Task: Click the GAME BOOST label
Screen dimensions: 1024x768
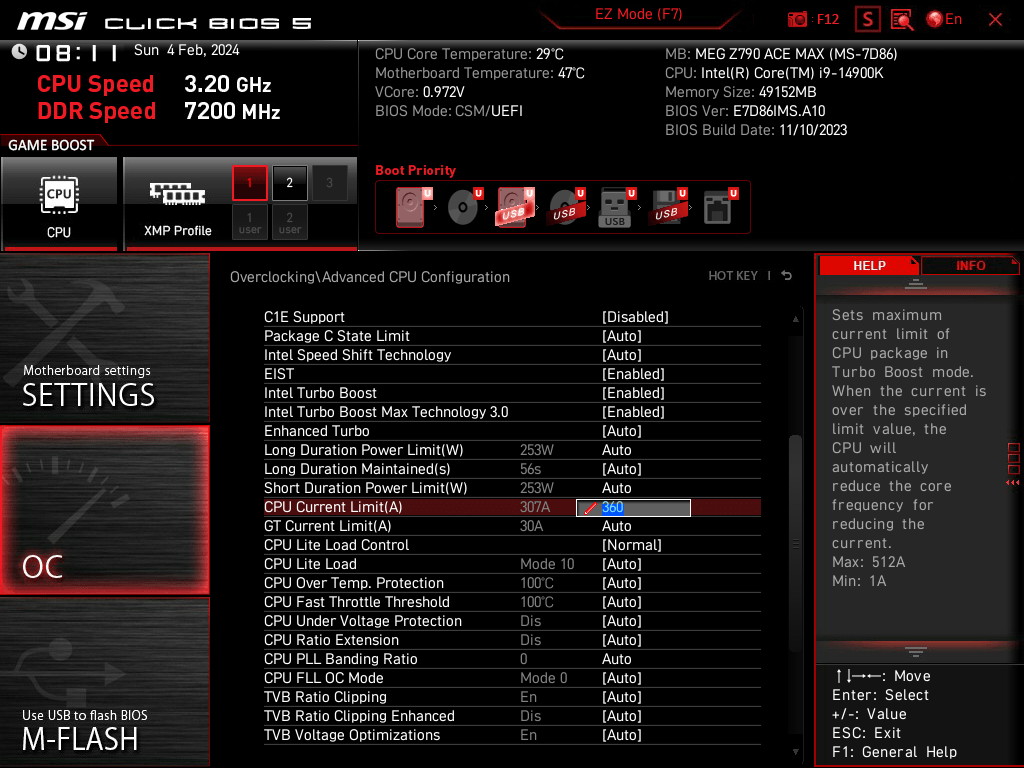Action: 51,145
